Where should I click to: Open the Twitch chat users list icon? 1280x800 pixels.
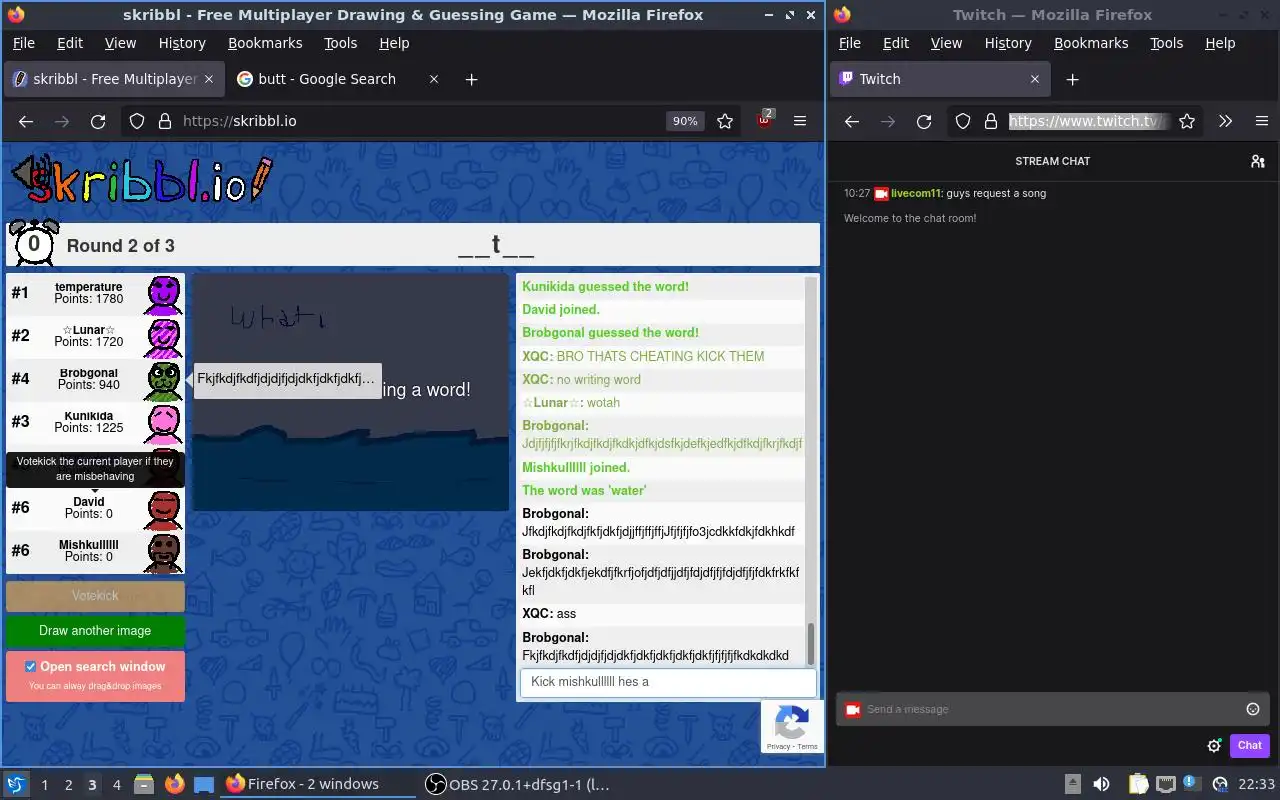coord(1258,161)
